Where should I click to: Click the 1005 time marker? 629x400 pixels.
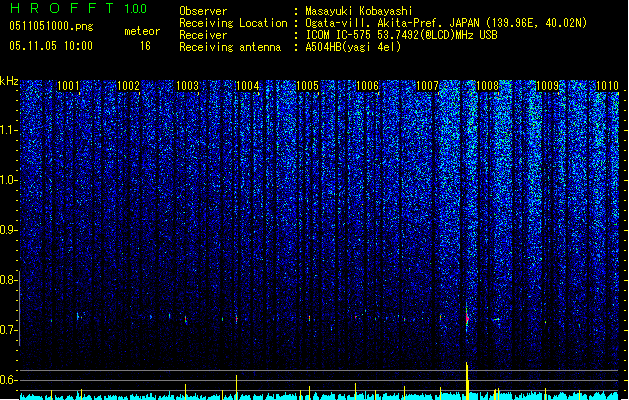pos(307,85)
